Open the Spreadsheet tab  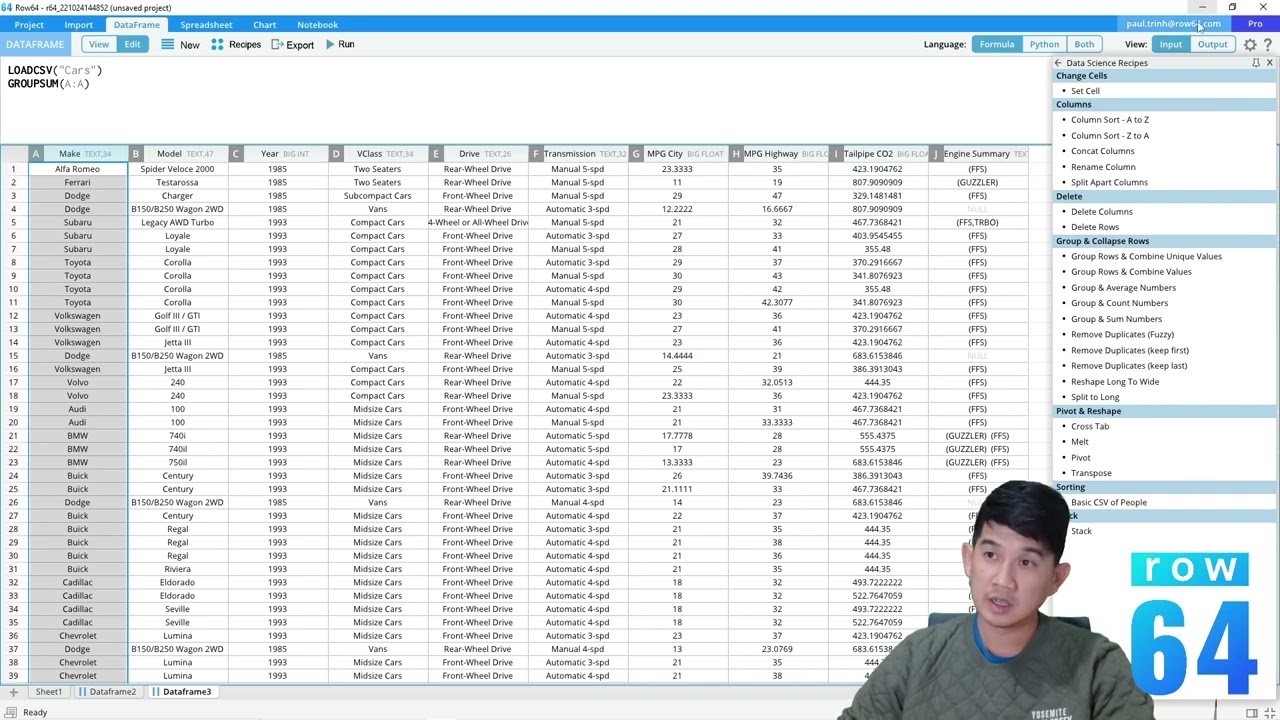pyautogui.click(x=206, y=24)
